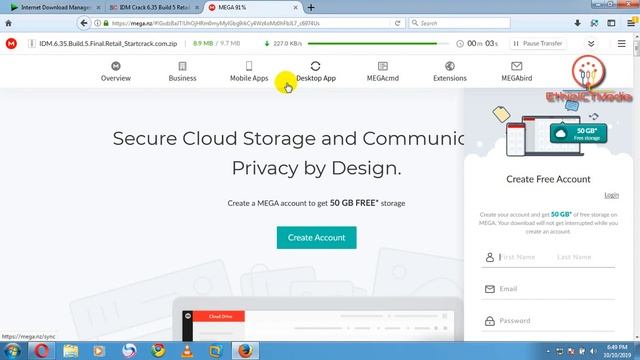Open VLC from the taskbar

(187, 351)
